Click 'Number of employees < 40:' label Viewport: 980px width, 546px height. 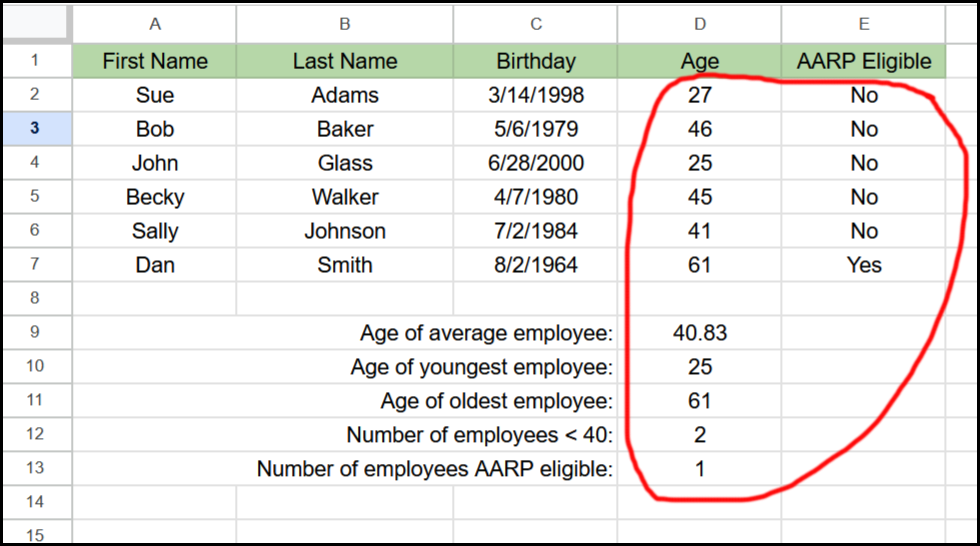pos(479,435)
